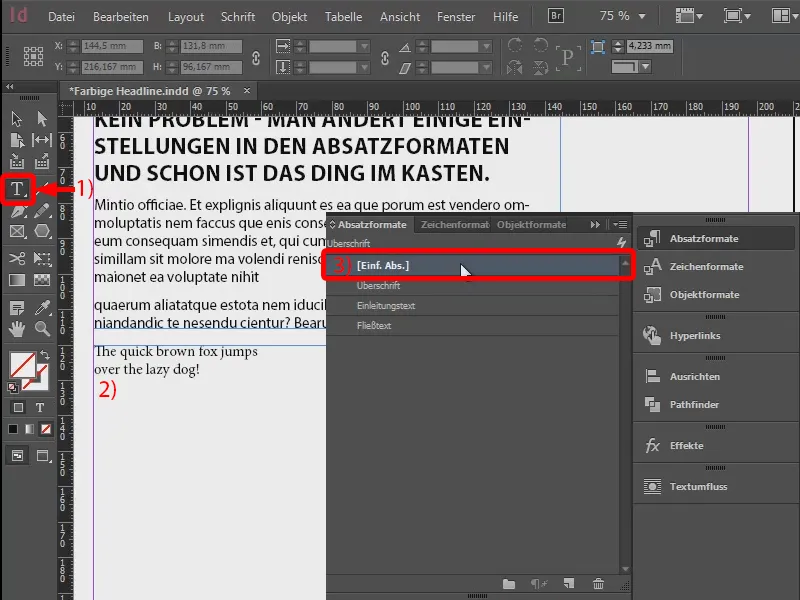
Task: Select the Gradient Swatch tool
Action: (x=16, y=280)
